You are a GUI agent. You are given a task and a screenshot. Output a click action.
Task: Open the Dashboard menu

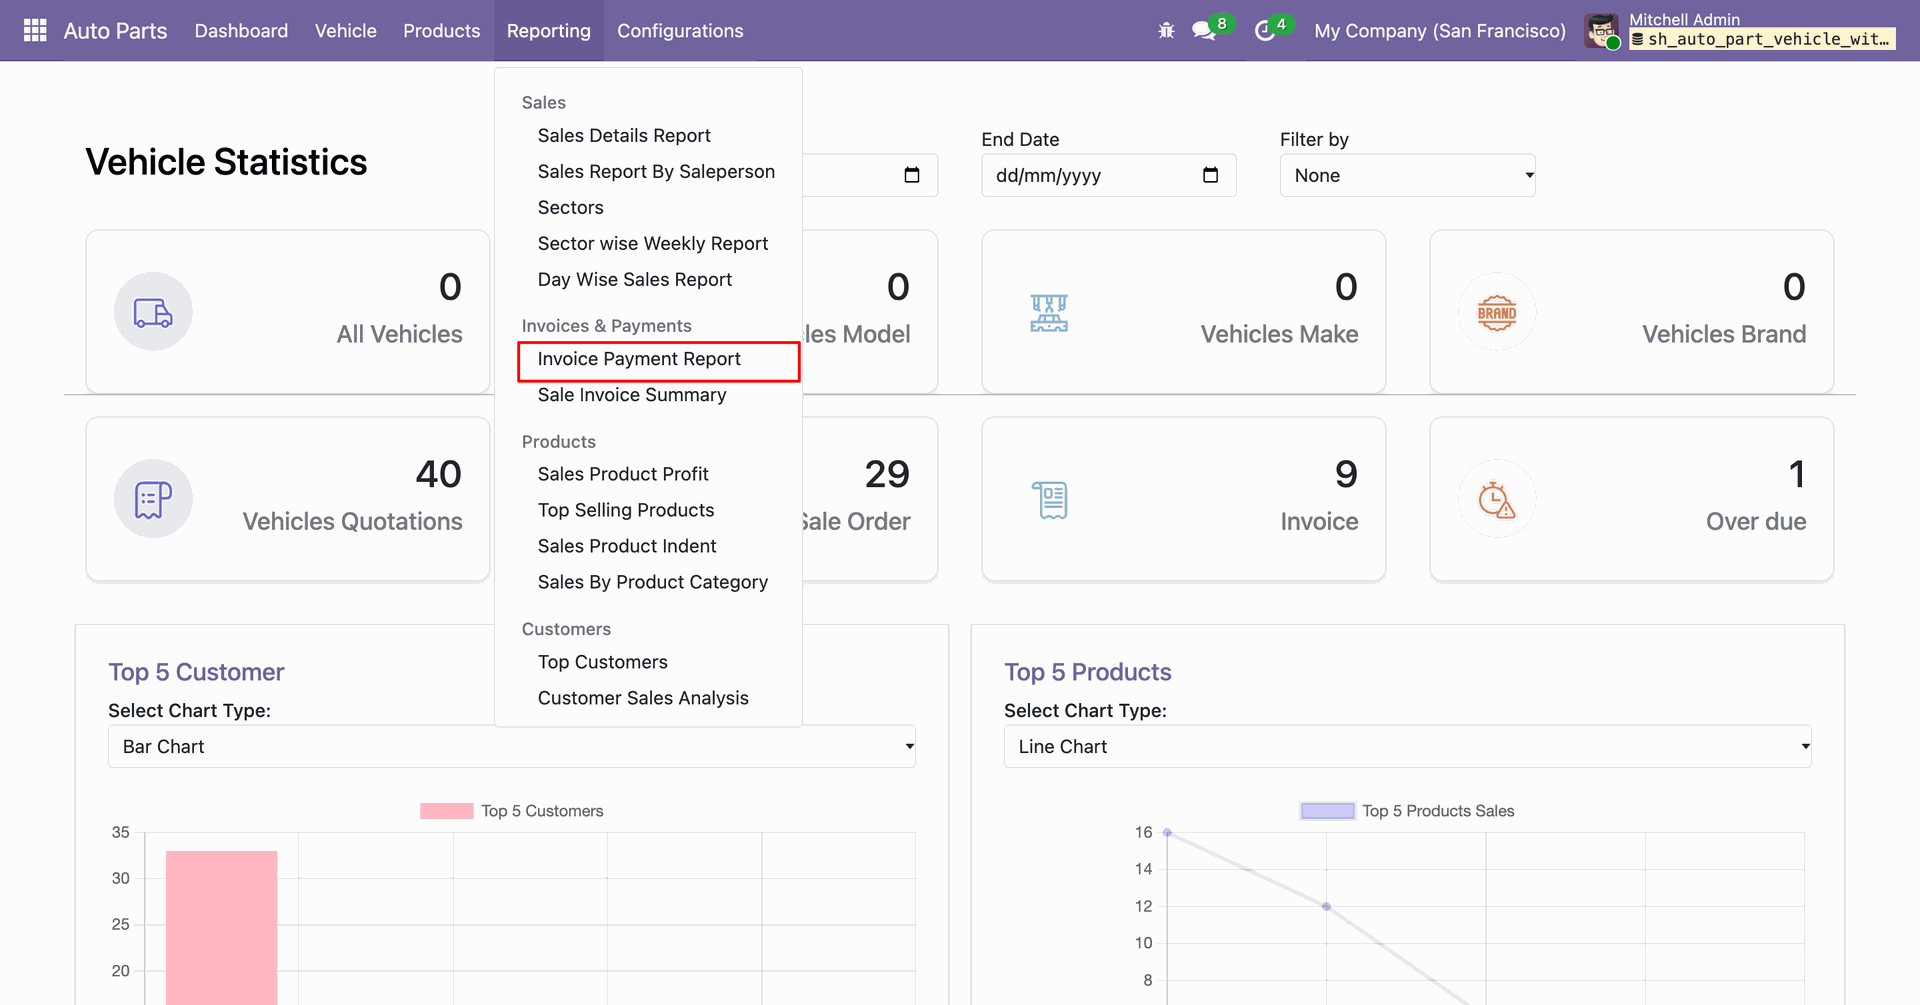click(241, 31)
